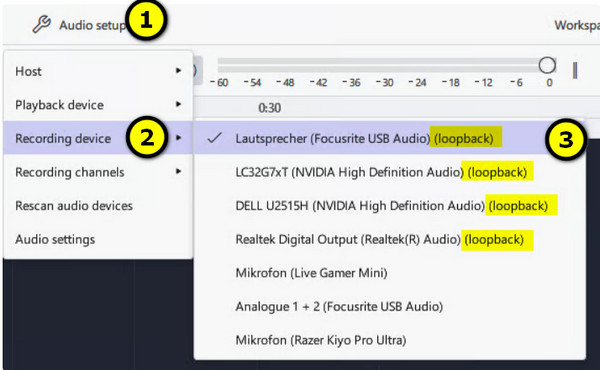Viewport: 600px width, 370px height.
Task: Click the volume slider knob at 0
Action: pyautogui.click(x=547, y=65)
